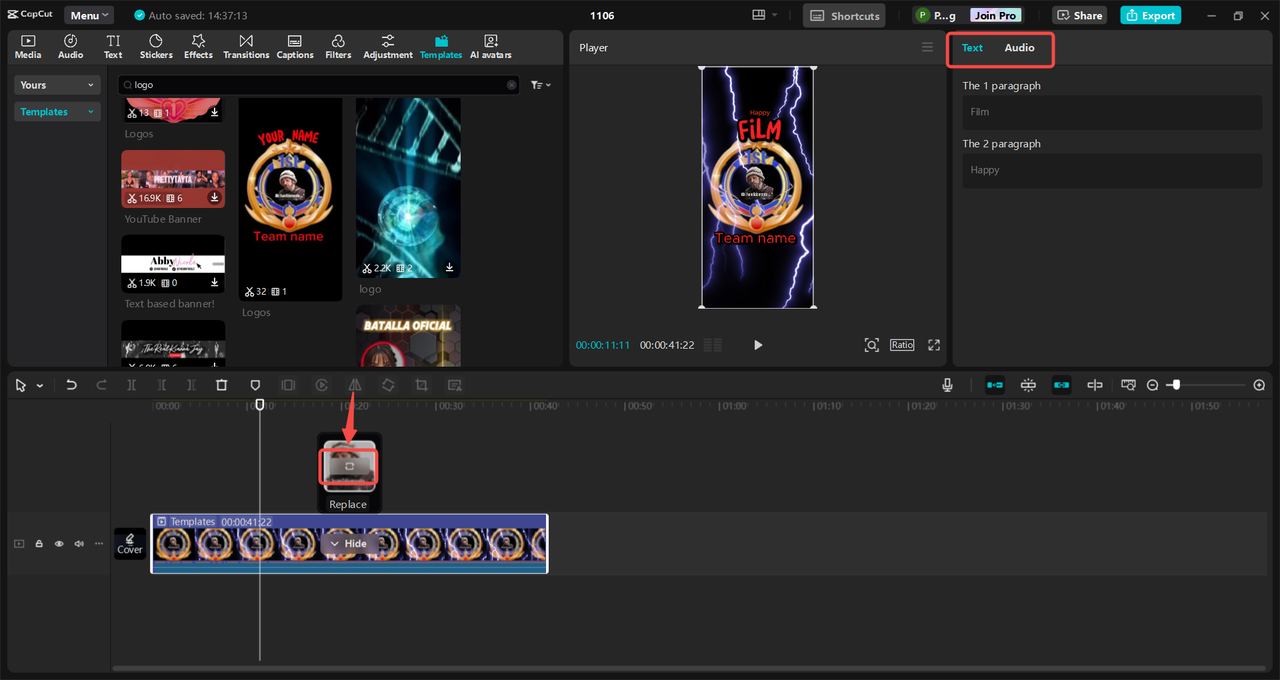The width and height of the screenshot is (1280, 680).
Task: Adjust the timeline zoom slider
Action: pos(1176,385)
